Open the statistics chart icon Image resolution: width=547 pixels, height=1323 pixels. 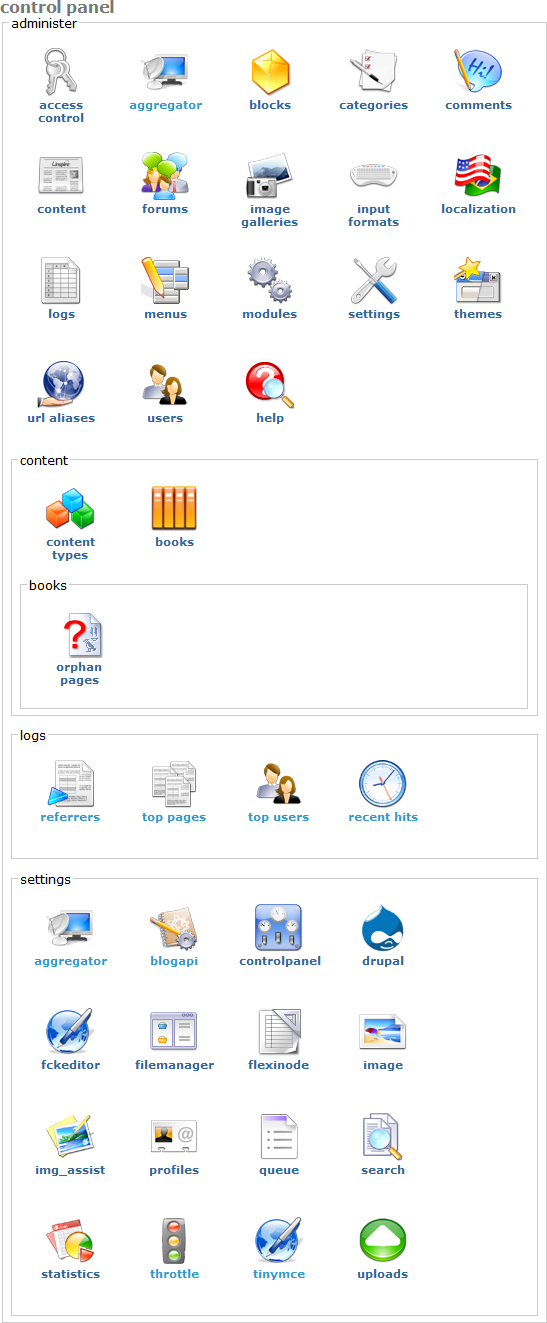[x=70, y=1241]
